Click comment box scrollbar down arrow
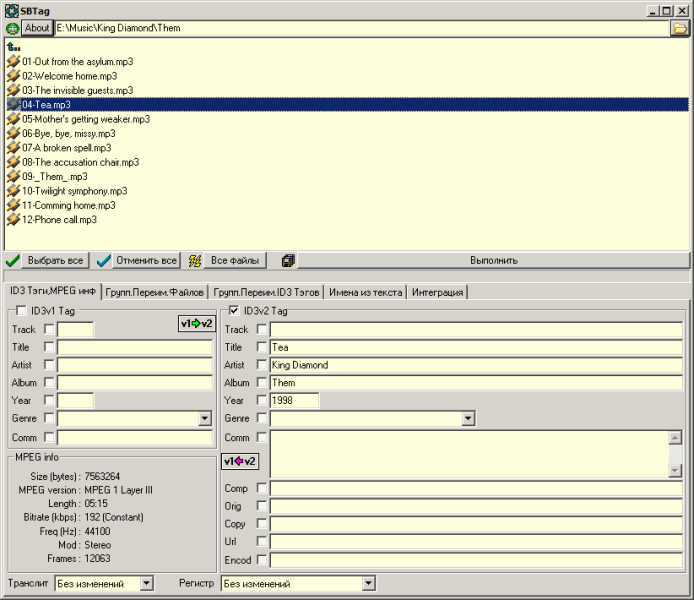The image size is (694, 600). [675, 470]
